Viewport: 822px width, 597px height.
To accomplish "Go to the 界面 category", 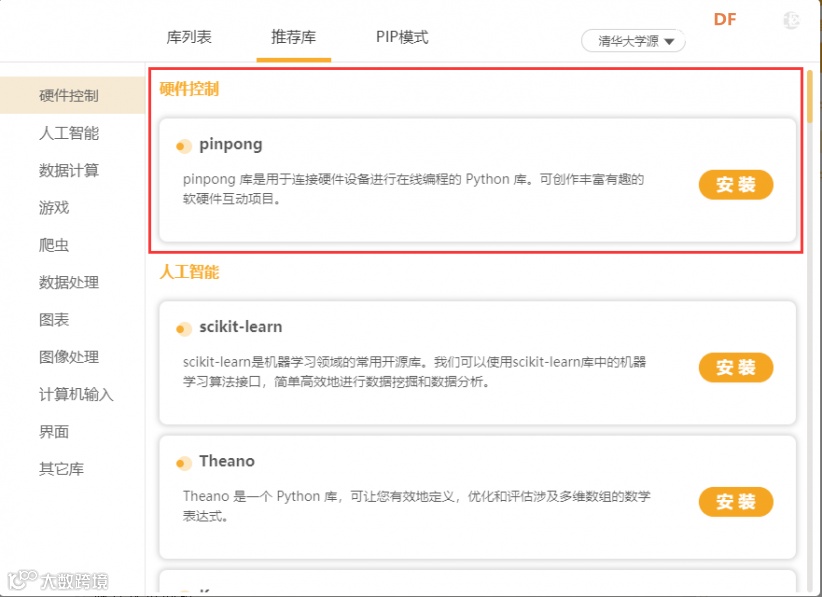I will tap(54, 432).
